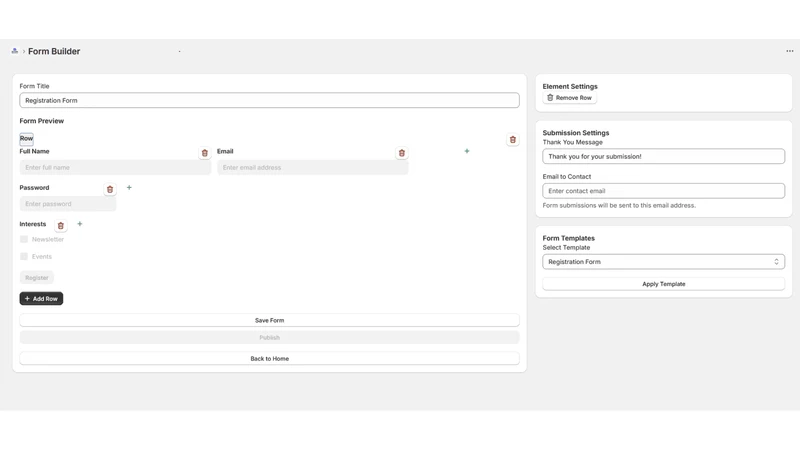Viewport: 800px width, 450px height.
Task: Click the Save Form button
Action: (269, 320)
